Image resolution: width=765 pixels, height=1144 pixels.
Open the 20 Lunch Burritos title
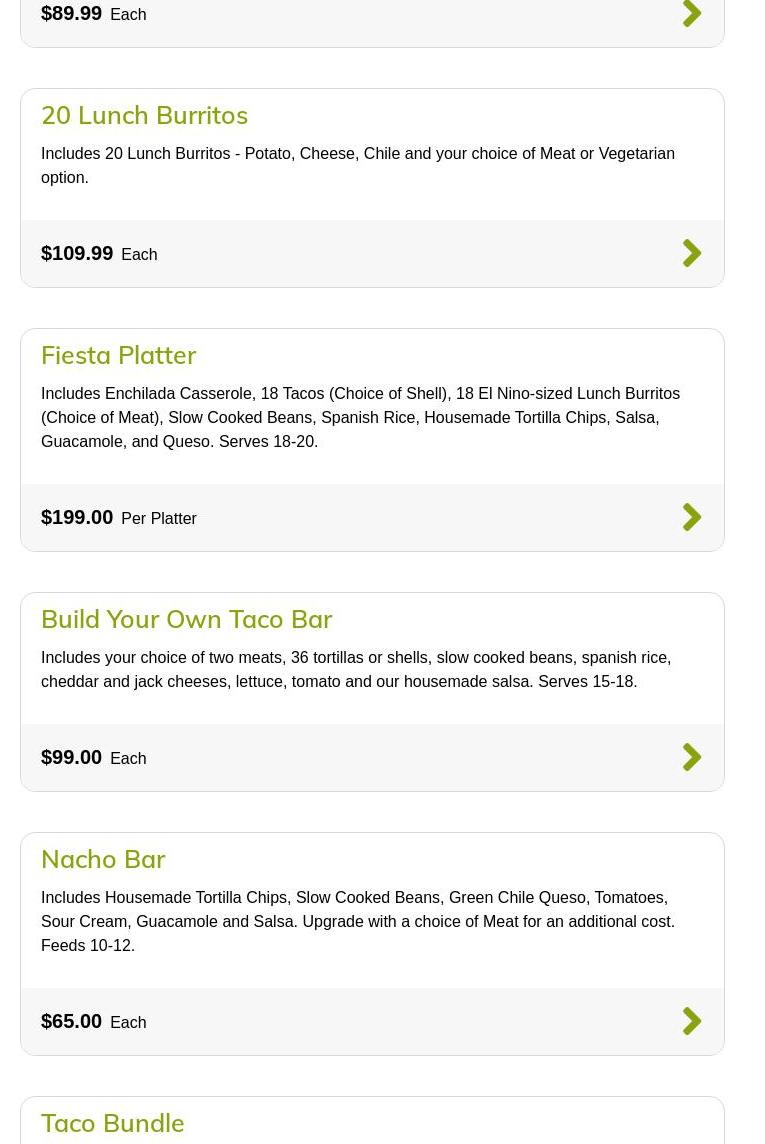(144, 115)
